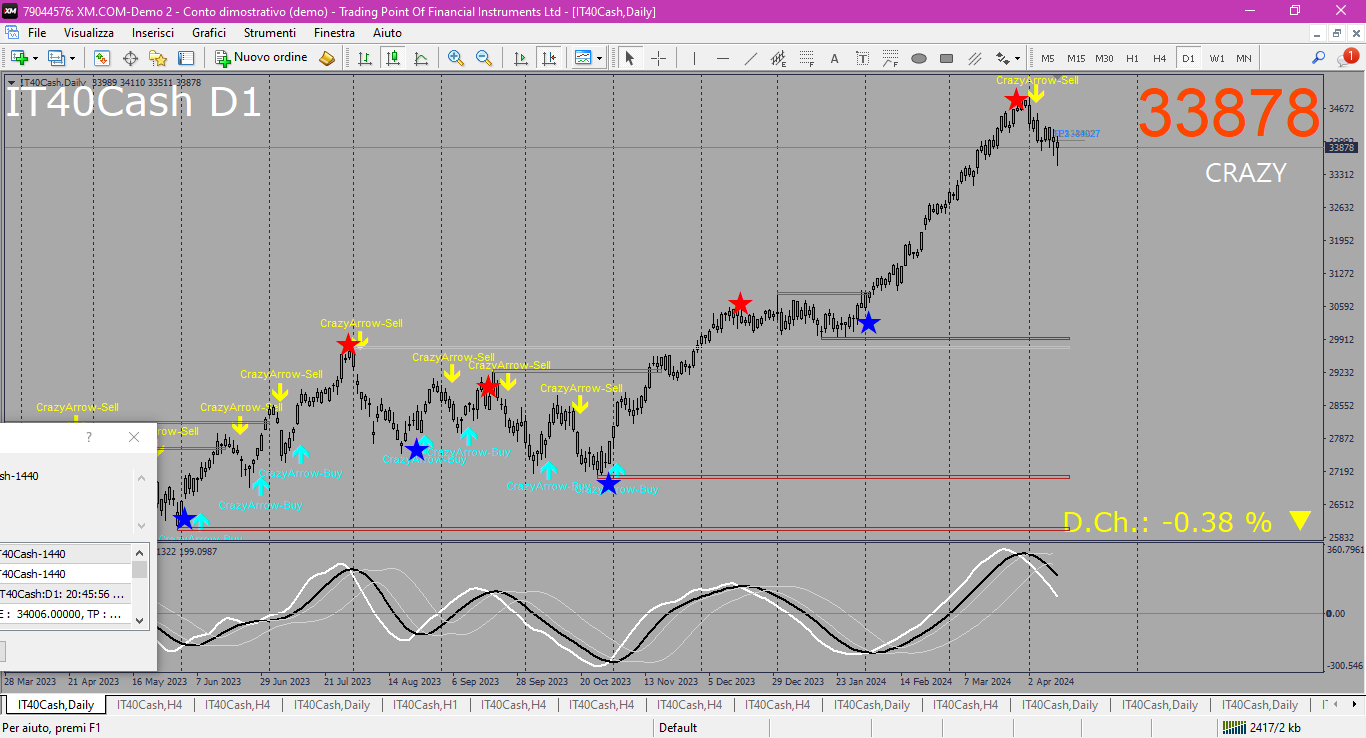Expand the profiles dropdown arrow

[72, 58]
